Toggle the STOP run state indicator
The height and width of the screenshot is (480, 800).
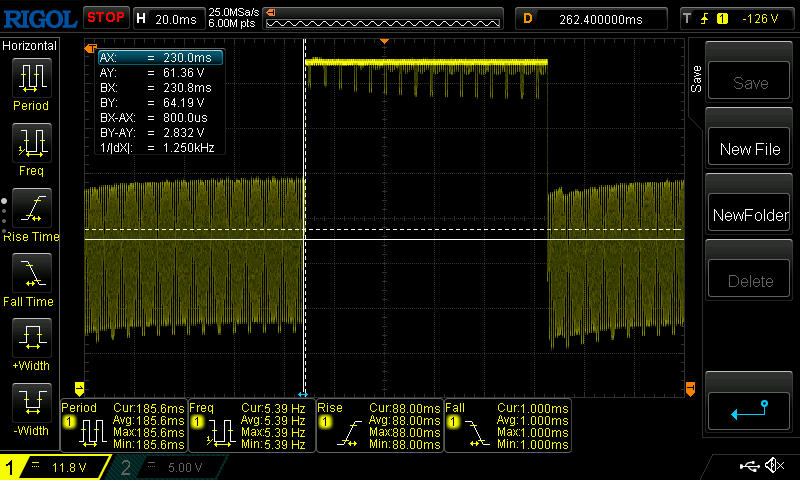[x=105, y=17]
